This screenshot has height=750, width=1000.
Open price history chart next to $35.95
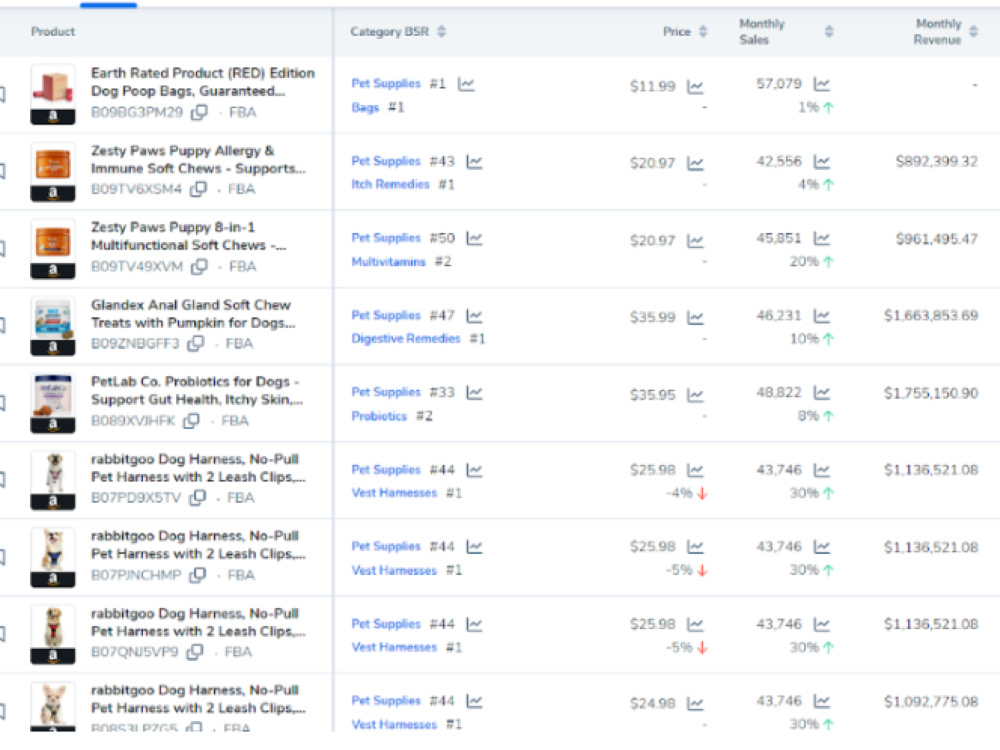[695, 395]
